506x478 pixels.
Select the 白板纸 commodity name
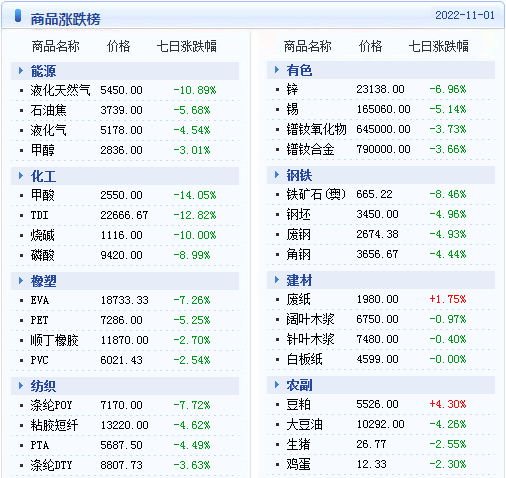[x=304, y=359]
